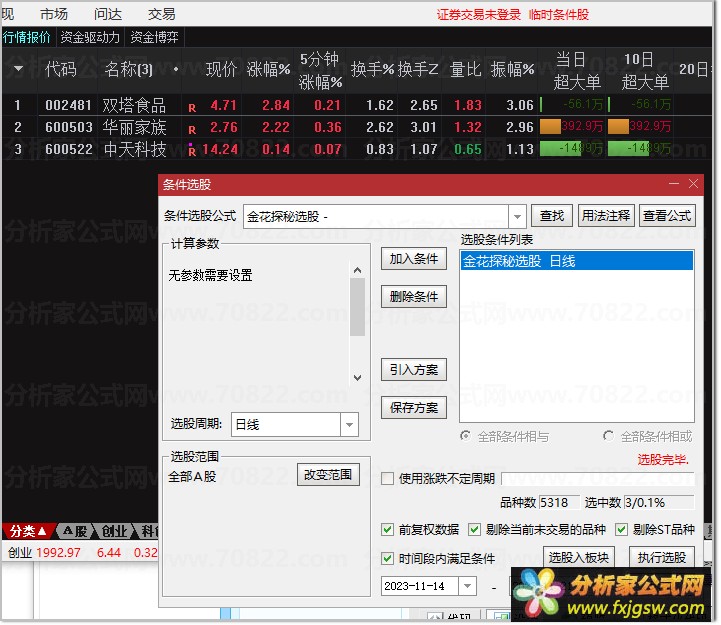Click the 用法注释 button
Image resolution: width=721 pixels, height=625 pixels.
(606, 216)
